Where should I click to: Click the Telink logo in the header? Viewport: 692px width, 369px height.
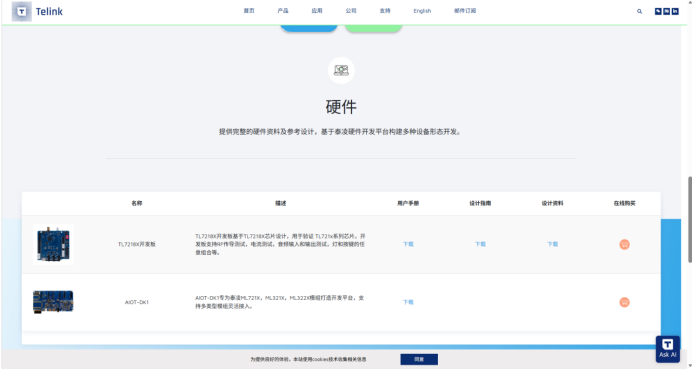coord(38,11)
